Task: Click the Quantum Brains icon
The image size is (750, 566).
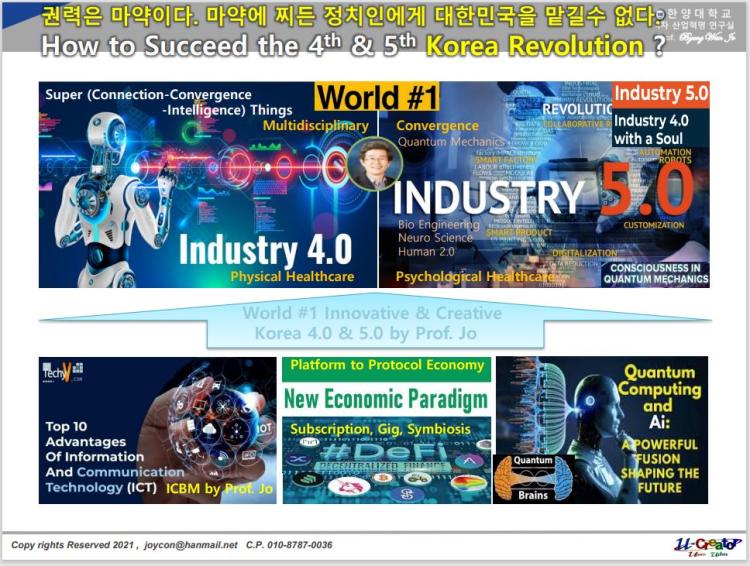Action: (x=533, y=477)
